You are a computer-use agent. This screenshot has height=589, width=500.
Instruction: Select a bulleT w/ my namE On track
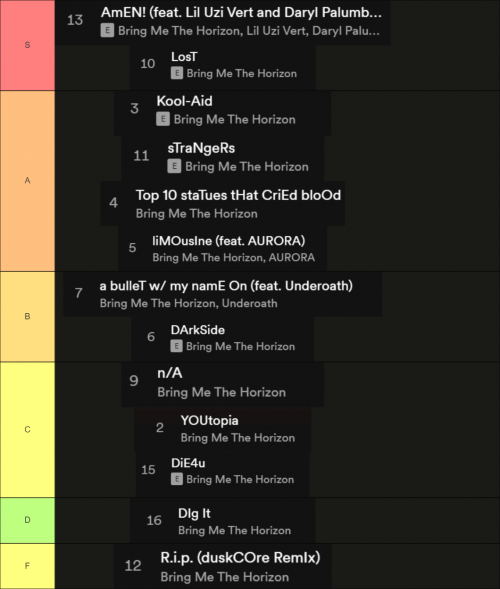pos(222,294)
